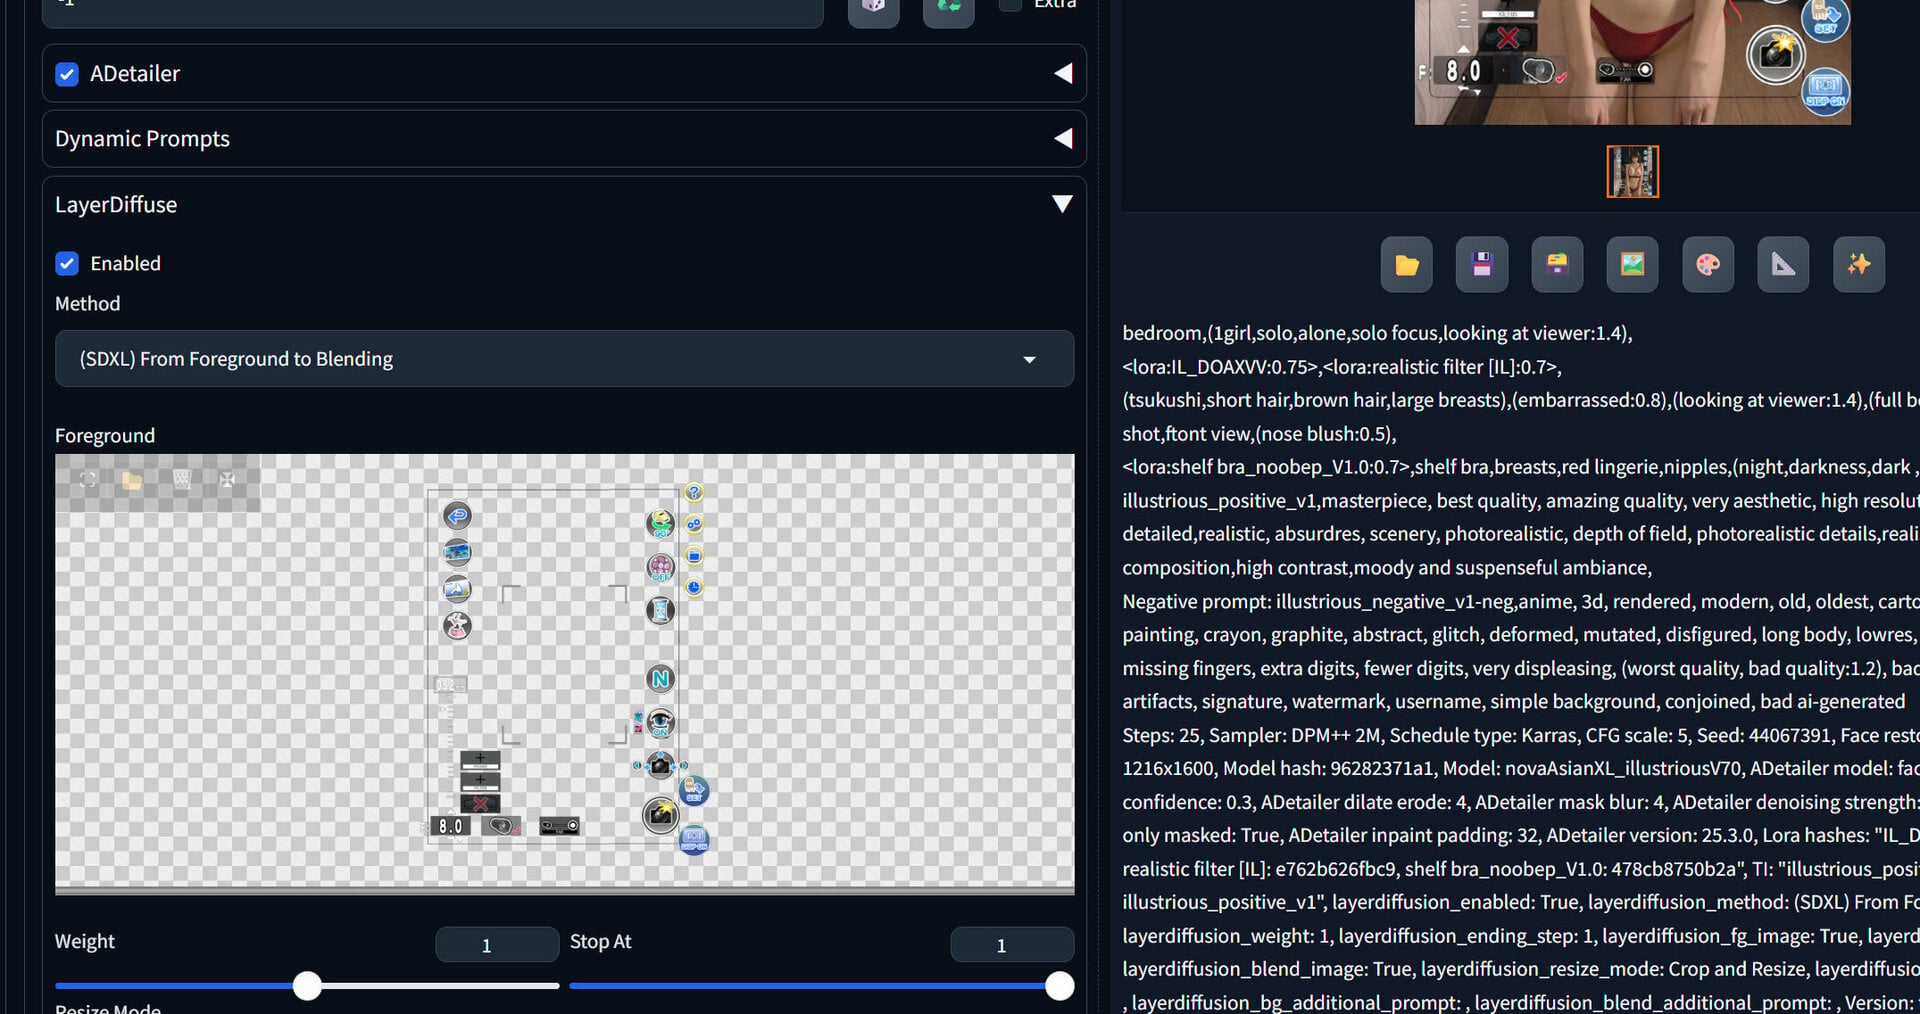Toggle the Extra seed checkbox
The image size is (1920, 1014).
coord(1011,4)
